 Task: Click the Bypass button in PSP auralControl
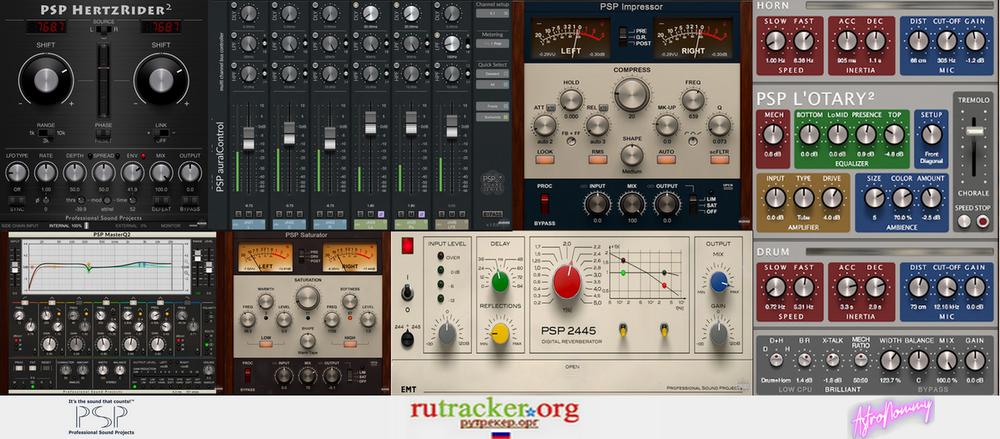(491, 214)
